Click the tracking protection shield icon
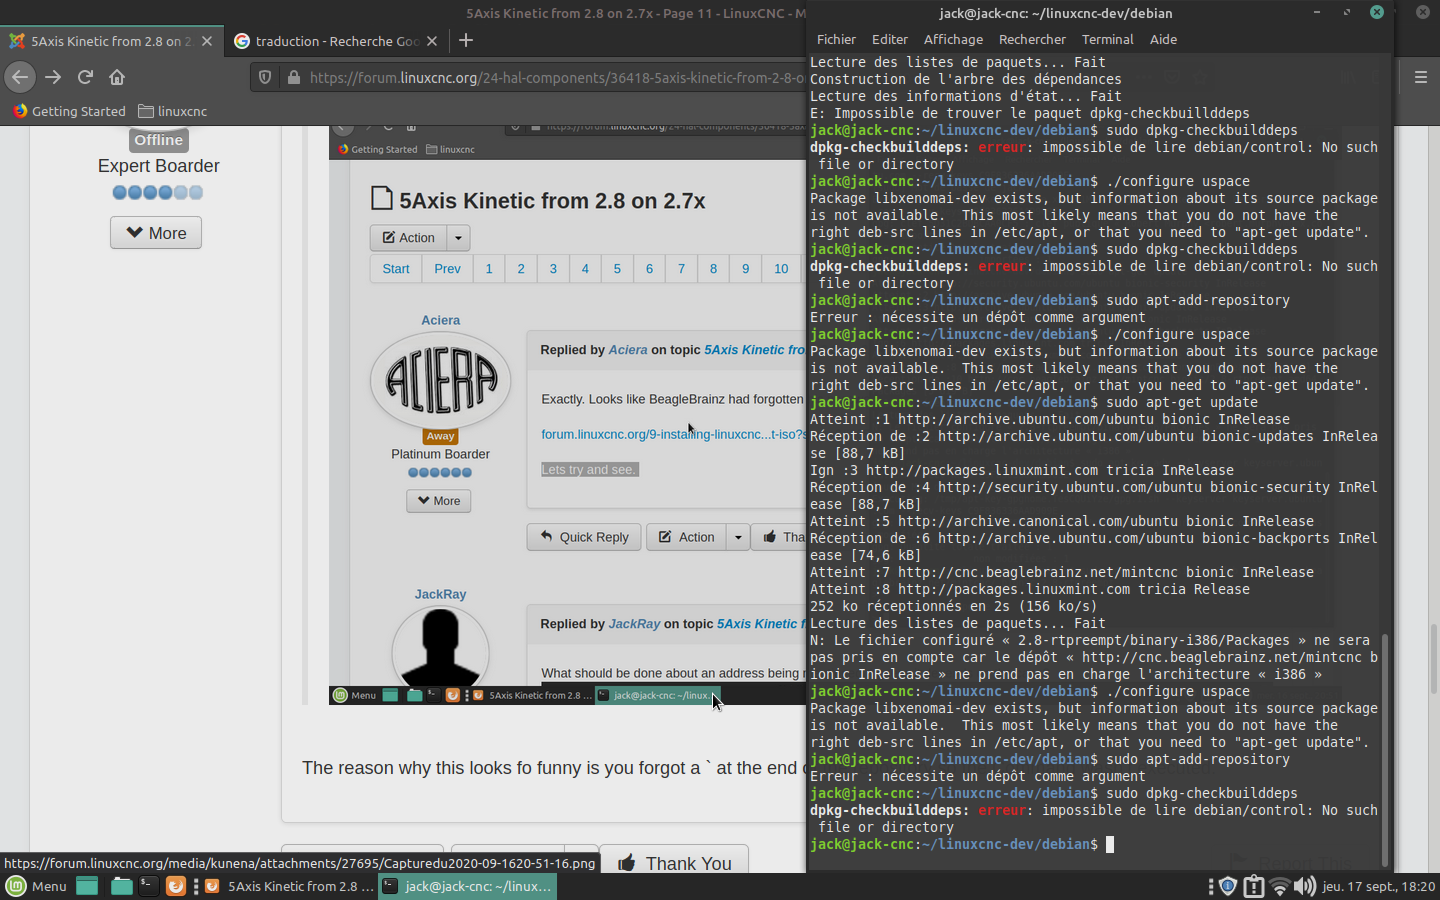Viewport: 1440px width, 900px height. (265, 77)
